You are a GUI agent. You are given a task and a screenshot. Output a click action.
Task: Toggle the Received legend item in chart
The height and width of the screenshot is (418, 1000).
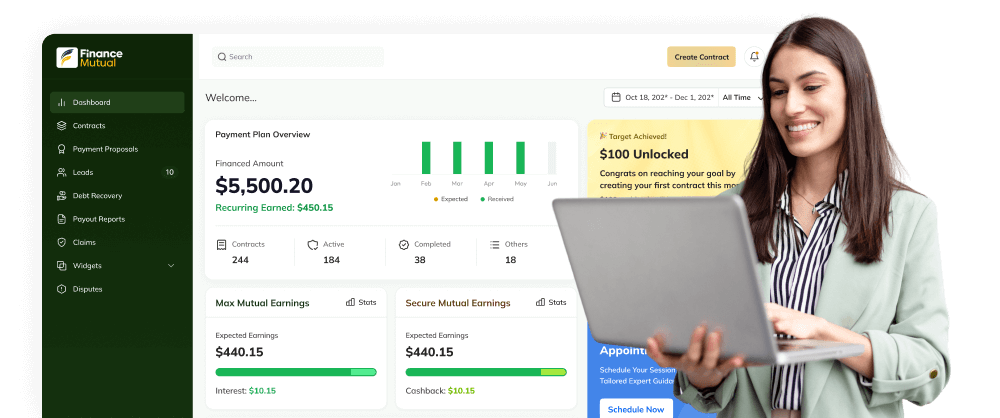pyautogui.click(x=497, y=199)
